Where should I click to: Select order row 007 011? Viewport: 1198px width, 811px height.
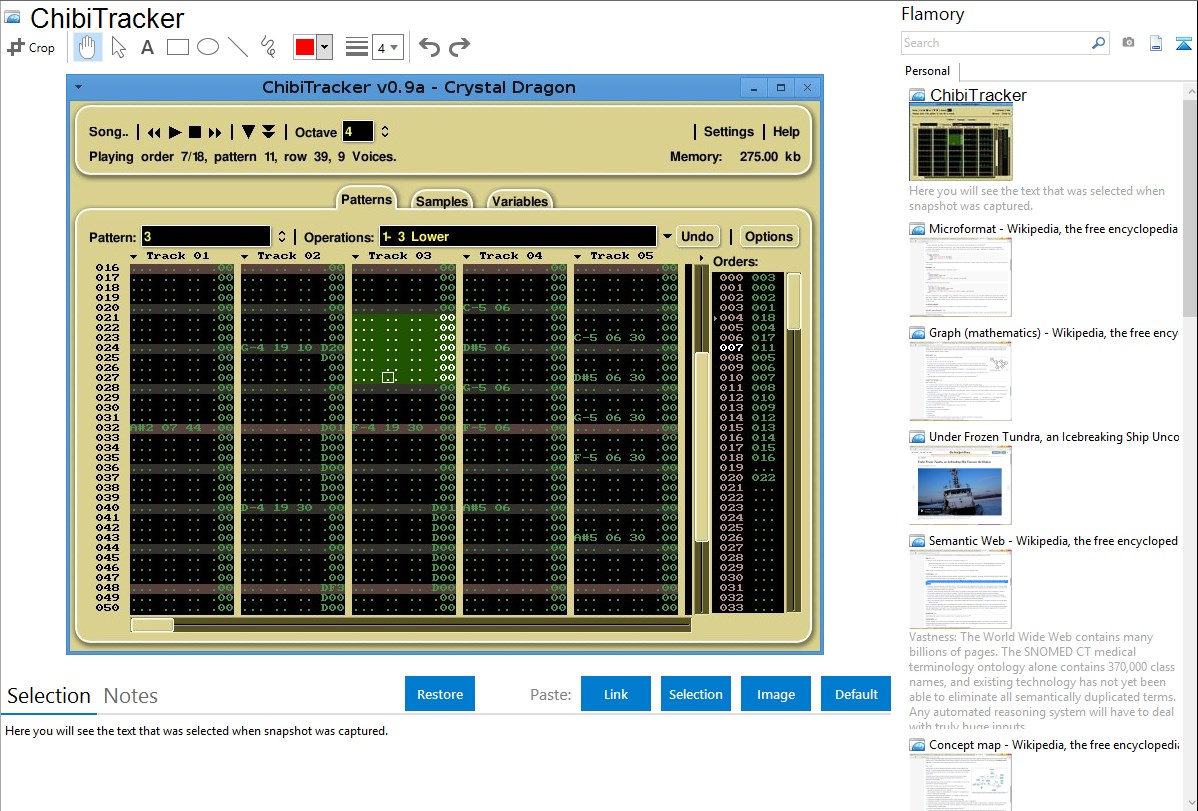pos(747,347)
